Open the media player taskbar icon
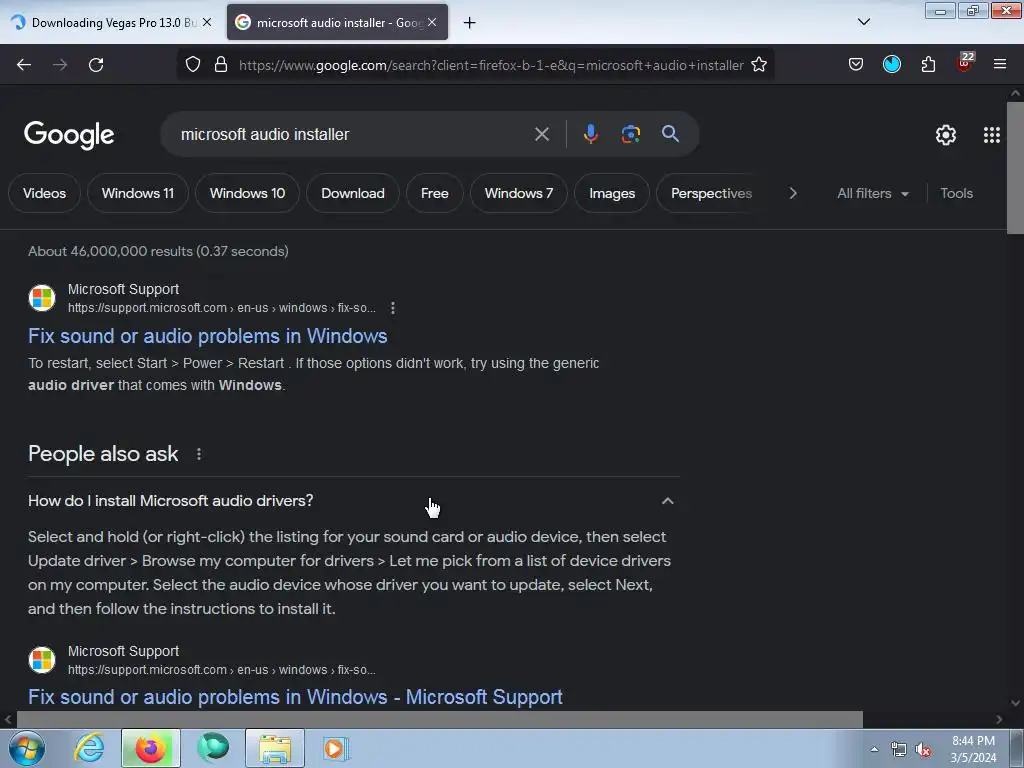The height and width of the screenshot is (768, 1024). tap(337, 748)
